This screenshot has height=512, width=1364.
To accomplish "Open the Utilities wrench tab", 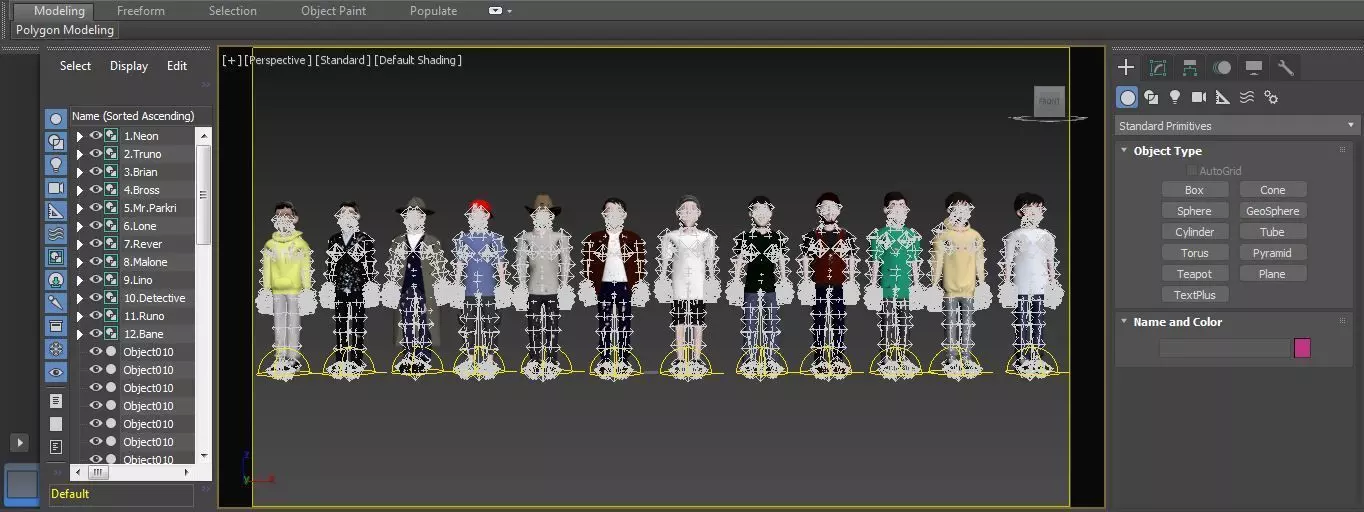I will (1286, 68).
